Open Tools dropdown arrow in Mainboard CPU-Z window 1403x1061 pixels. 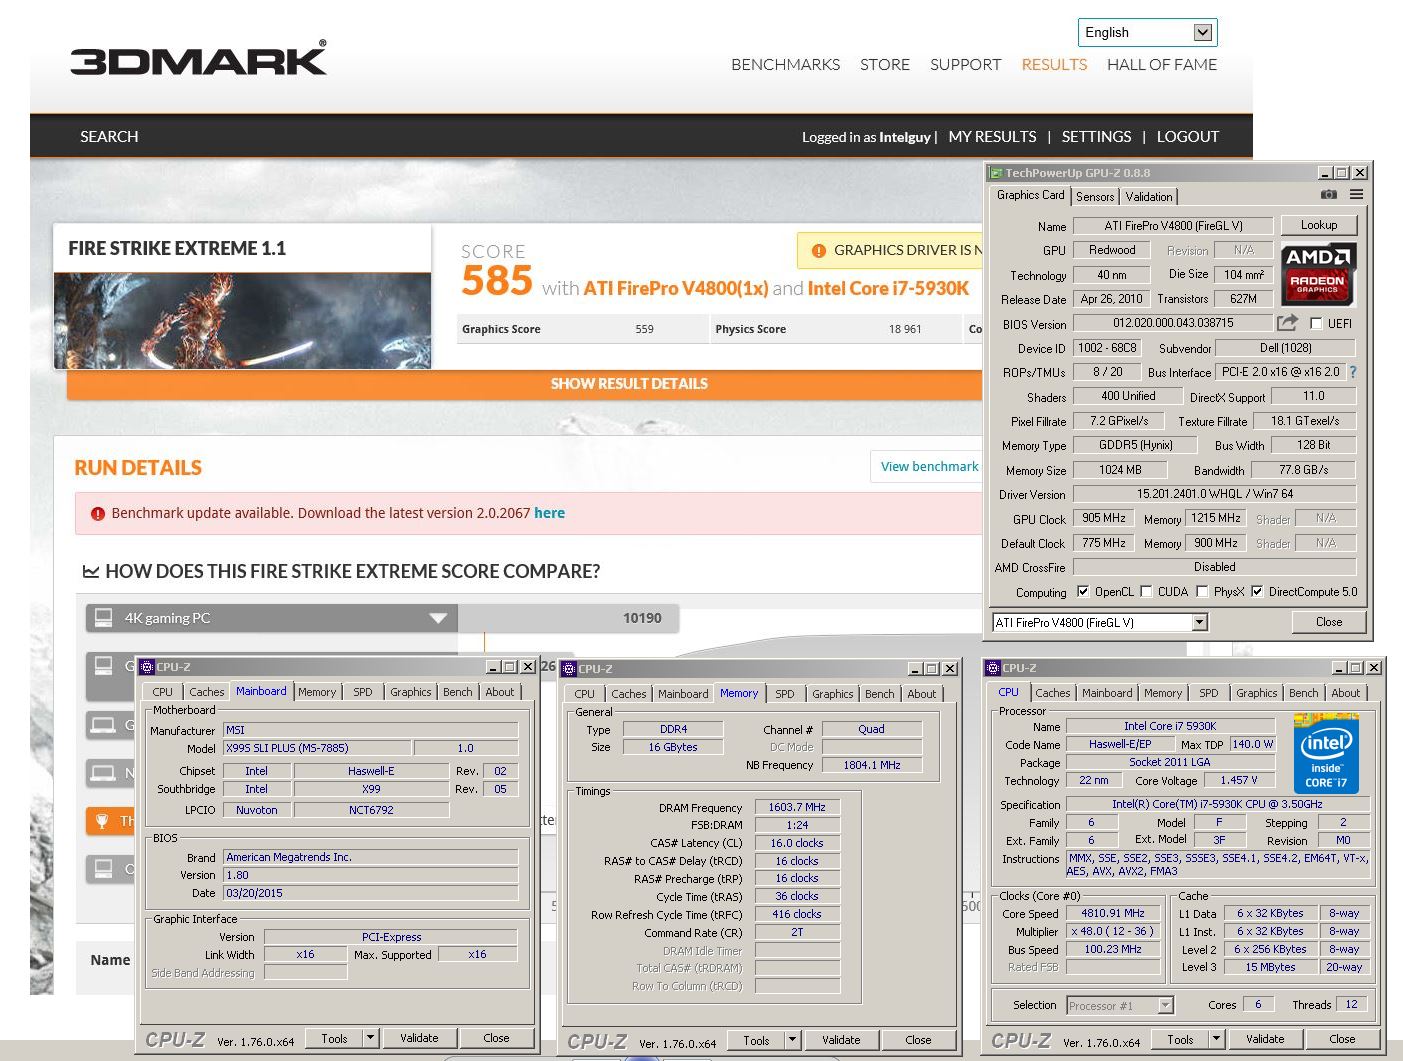370,1038
